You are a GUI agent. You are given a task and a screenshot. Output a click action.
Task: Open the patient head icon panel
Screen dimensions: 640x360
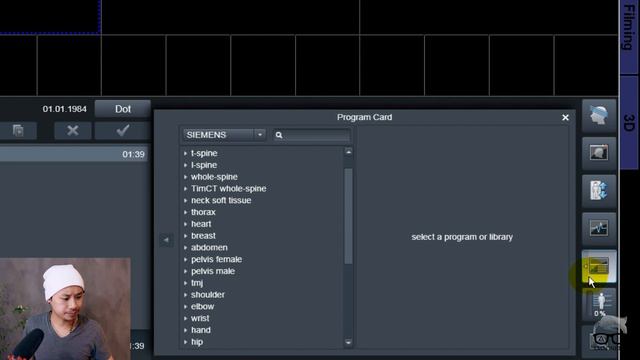click(x=599, y=116)
